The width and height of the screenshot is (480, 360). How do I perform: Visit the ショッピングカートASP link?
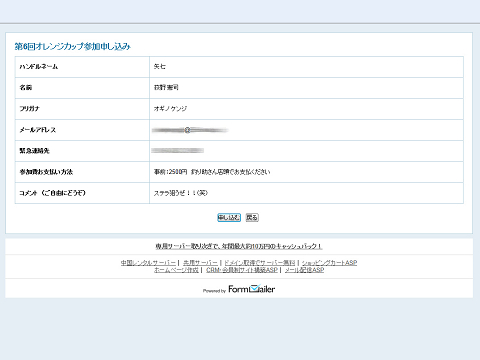[x=329, y=263]
